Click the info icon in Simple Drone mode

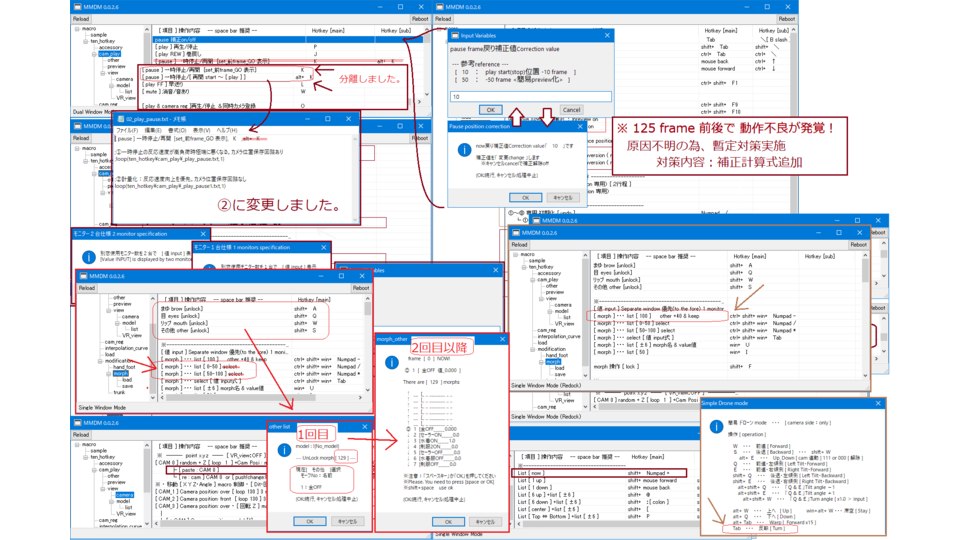coord(716,427)
